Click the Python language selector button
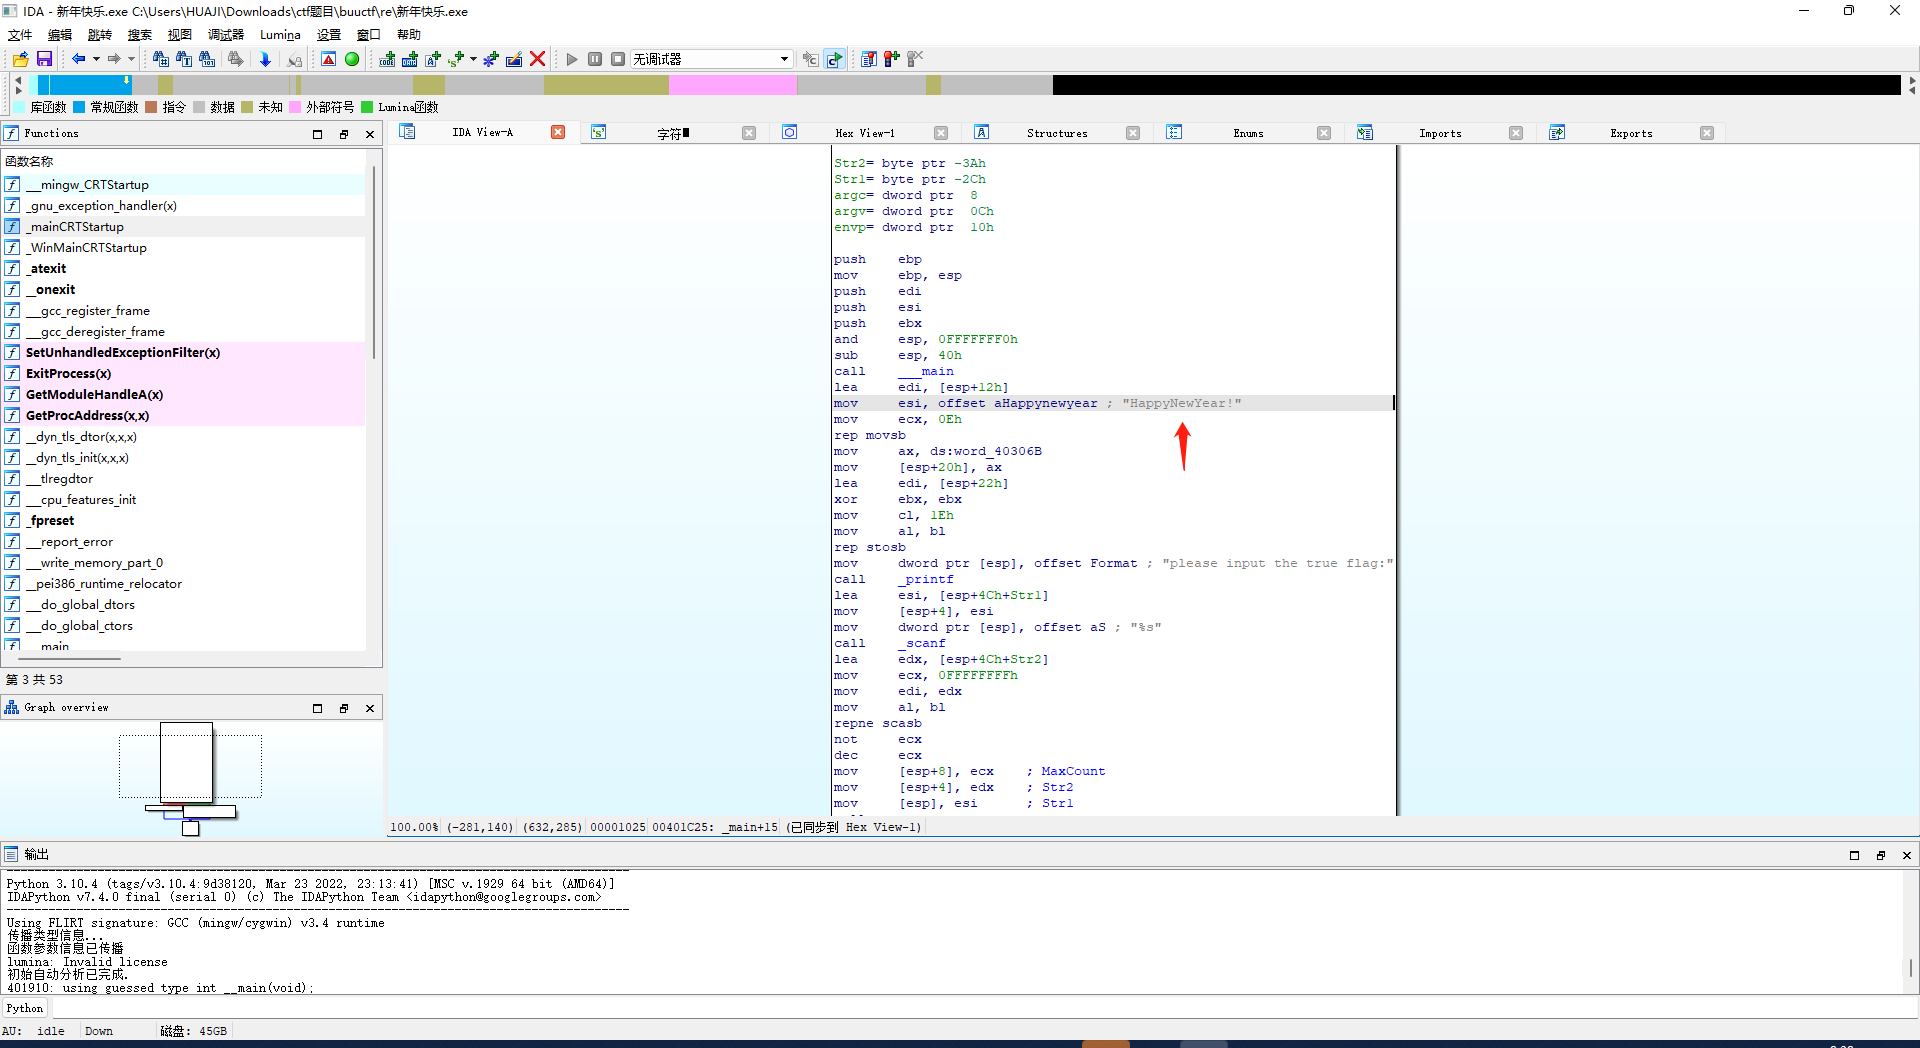Viewport: 1920px width, 1048px height. tap(25, 1008)
